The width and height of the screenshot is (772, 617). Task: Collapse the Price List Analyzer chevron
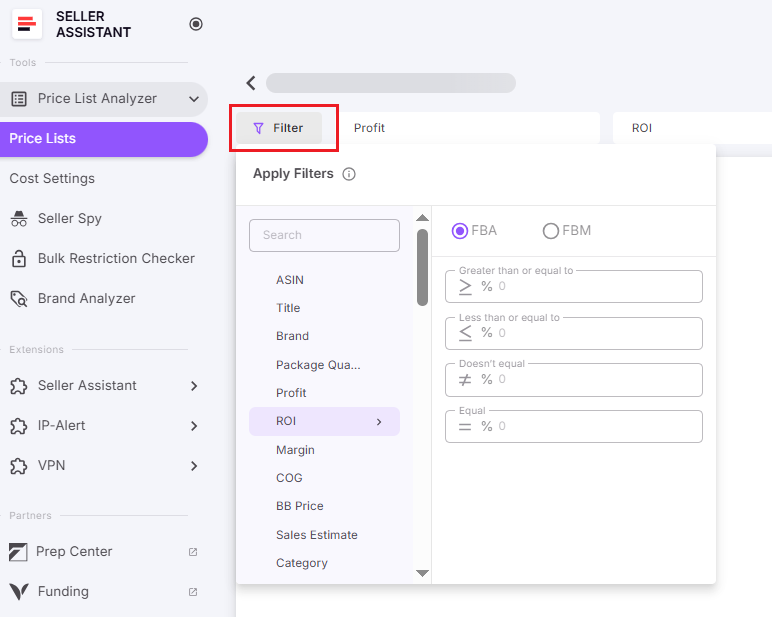tap(194, 99)
